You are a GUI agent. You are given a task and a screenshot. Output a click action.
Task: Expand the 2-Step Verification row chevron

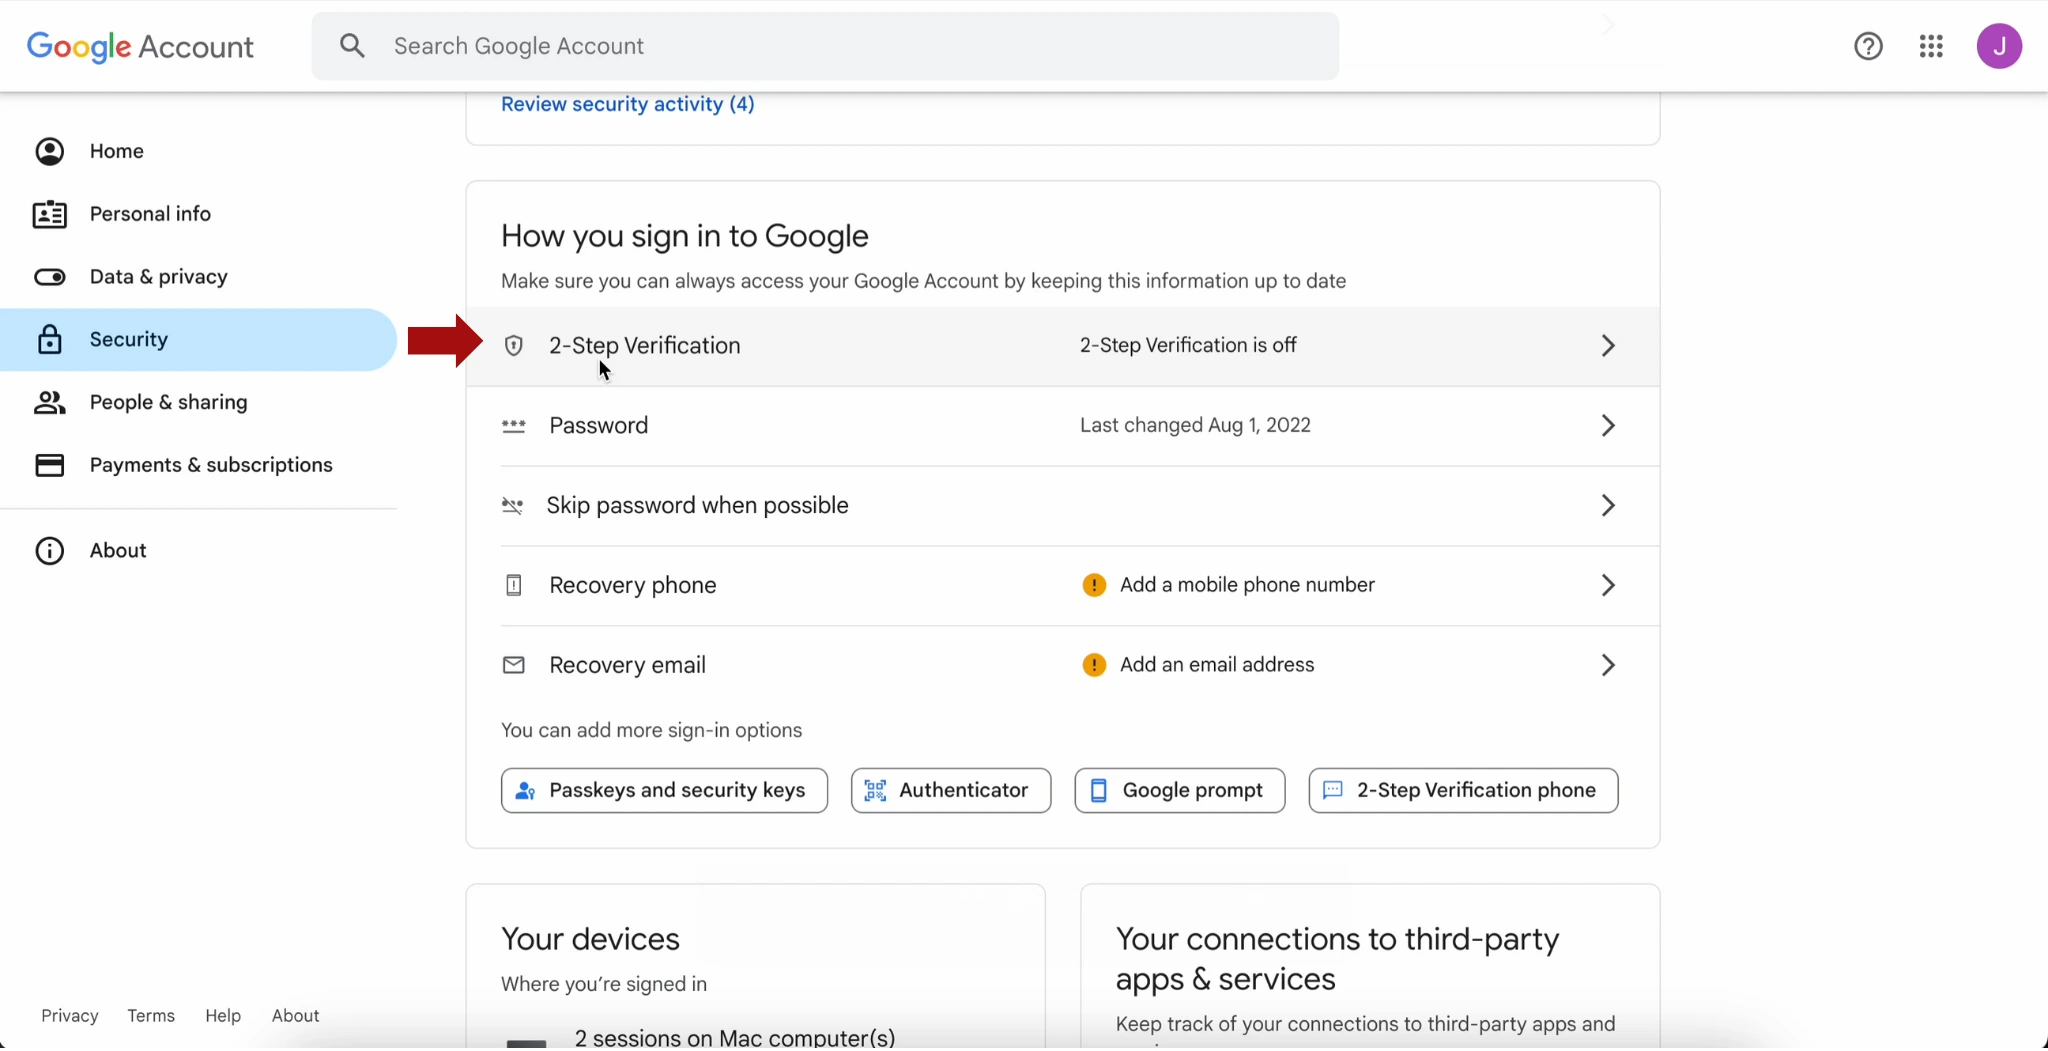point(1607,346)
